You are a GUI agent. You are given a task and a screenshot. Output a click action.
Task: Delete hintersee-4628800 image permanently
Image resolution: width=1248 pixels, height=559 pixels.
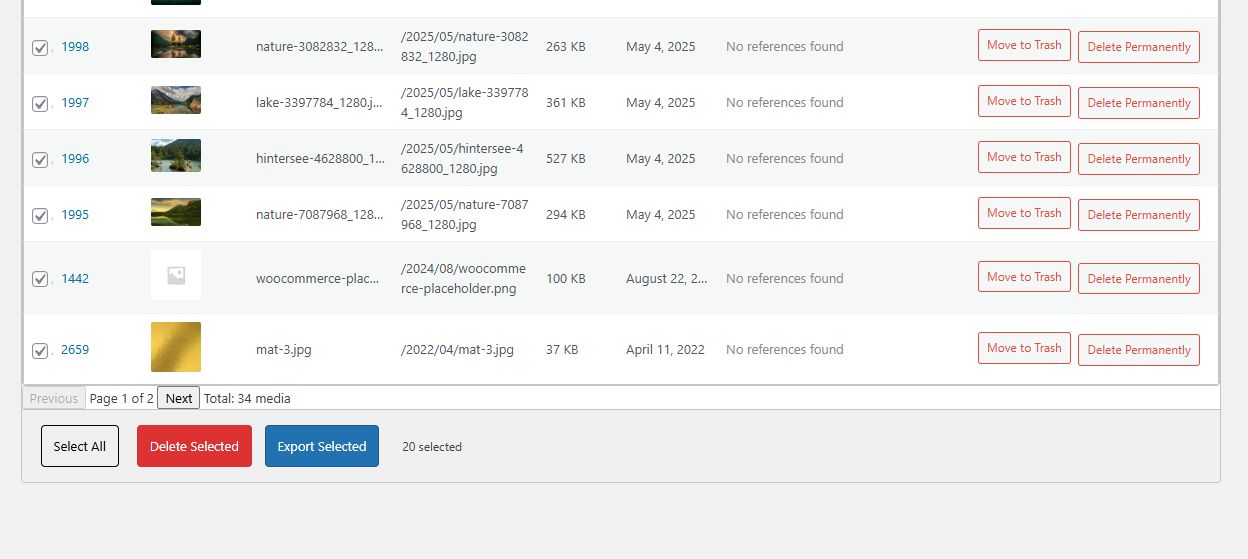1139,159
